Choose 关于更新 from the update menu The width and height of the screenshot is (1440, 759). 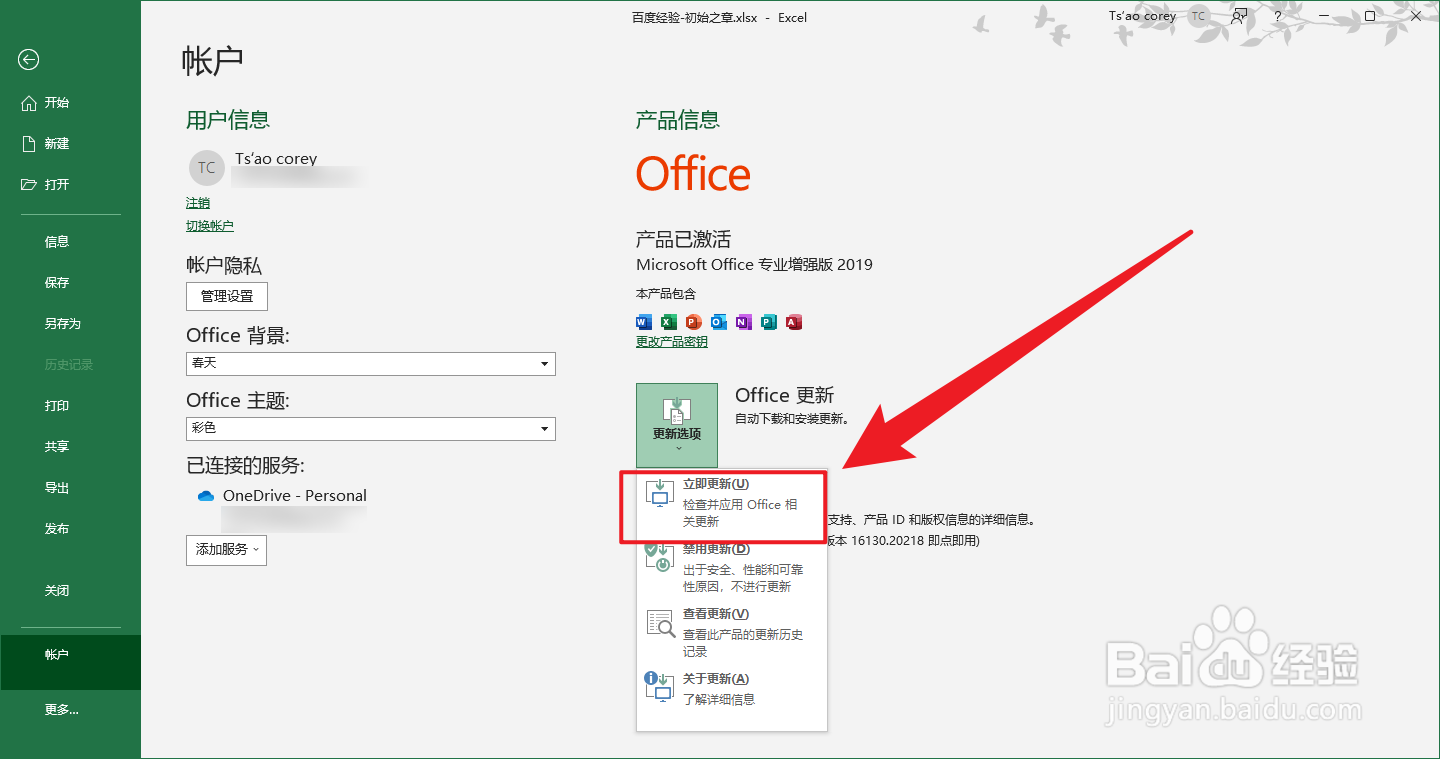click(x=731, y=689)
